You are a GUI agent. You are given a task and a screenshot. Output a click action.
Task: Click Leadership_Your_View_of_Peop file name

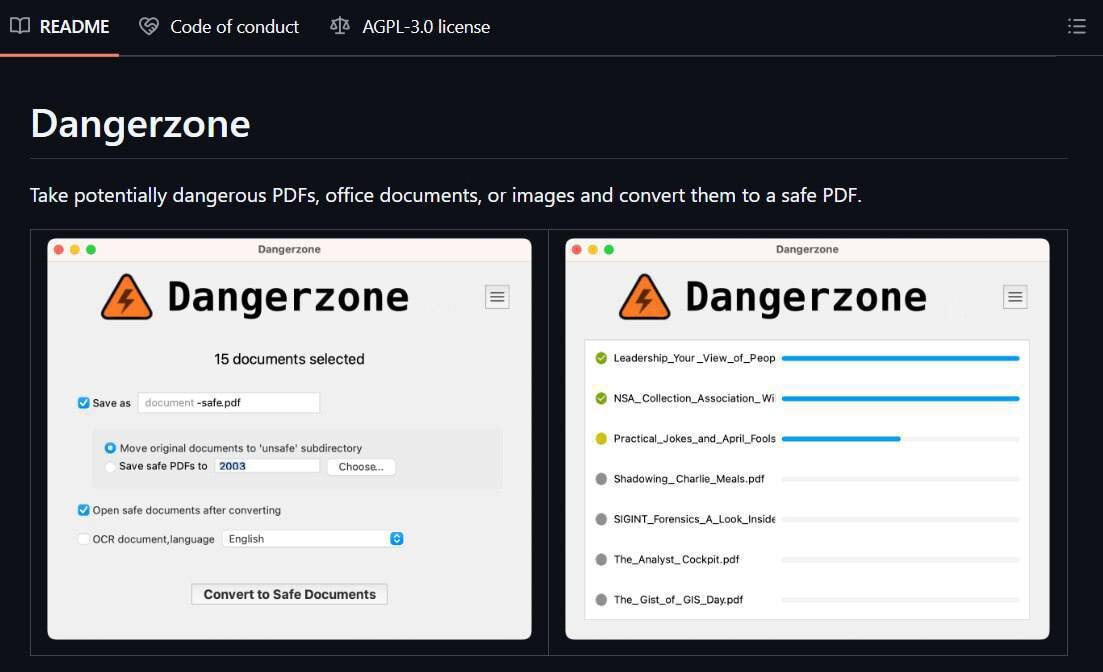pyautogui.click(x=694, y=358)
